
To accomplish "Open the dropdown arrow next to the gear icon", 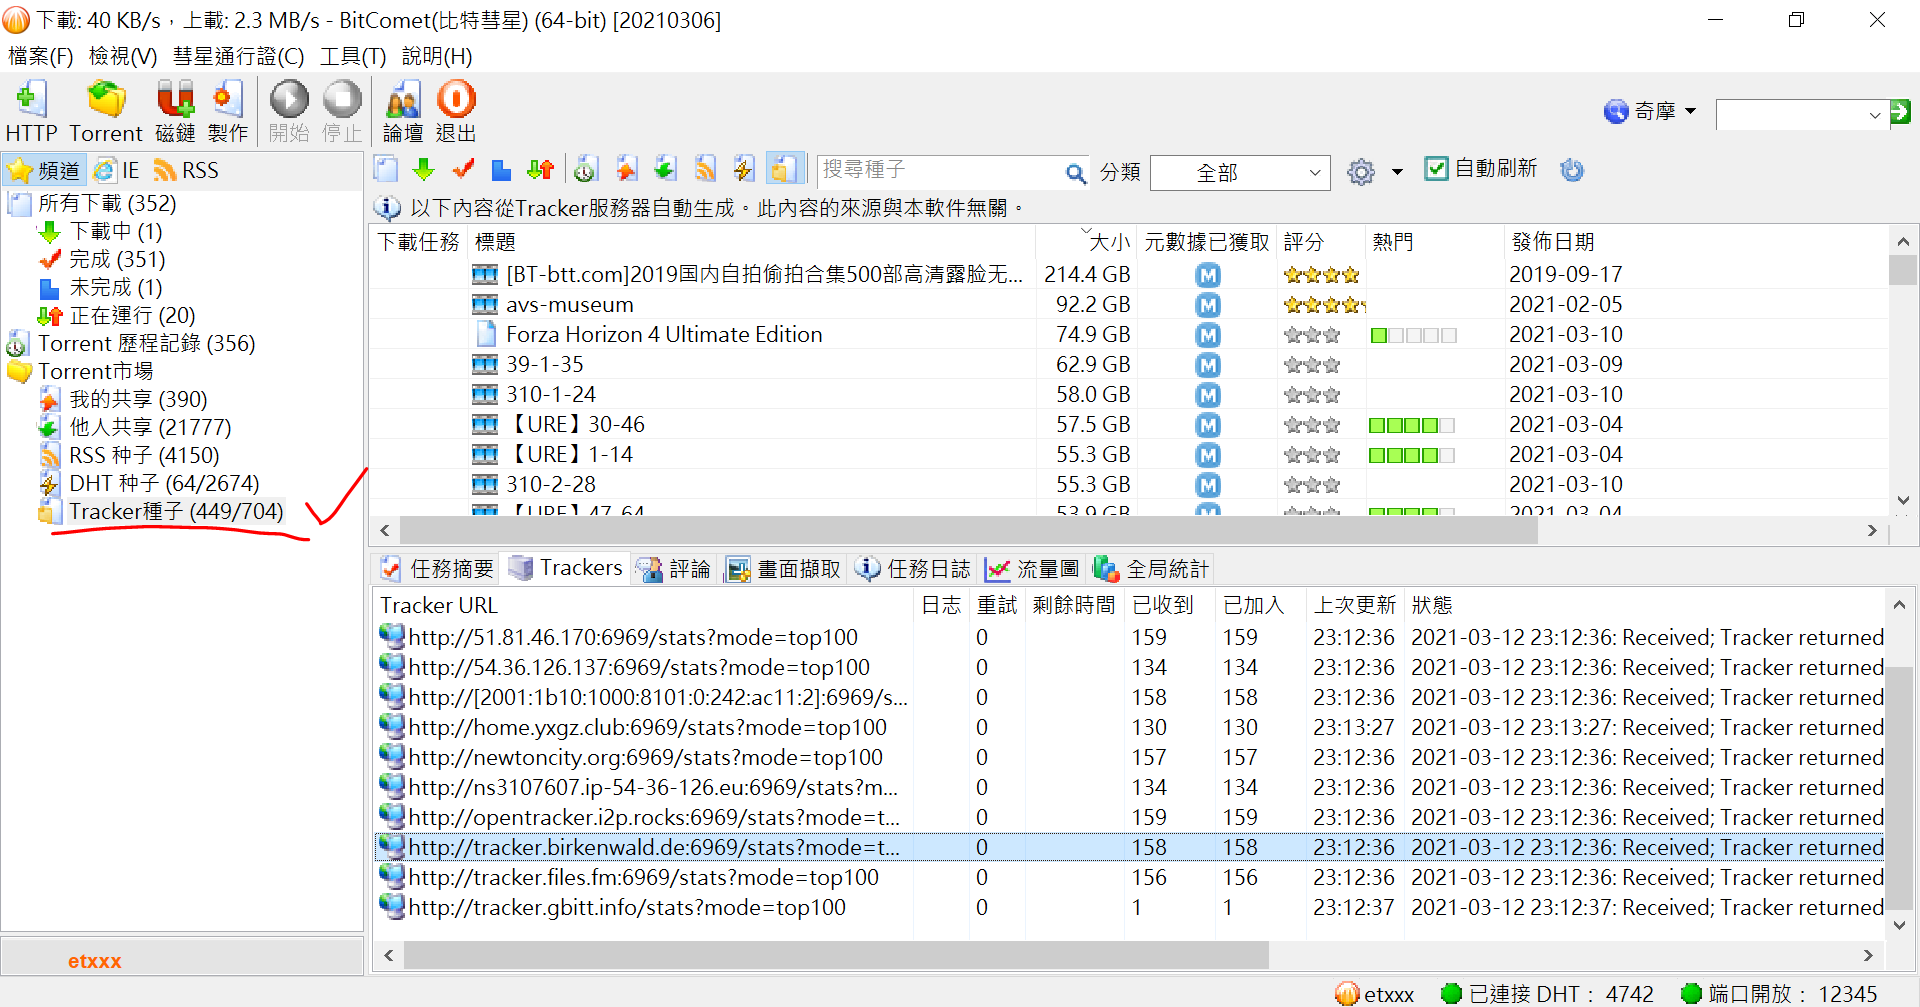I will (1397, 172).
